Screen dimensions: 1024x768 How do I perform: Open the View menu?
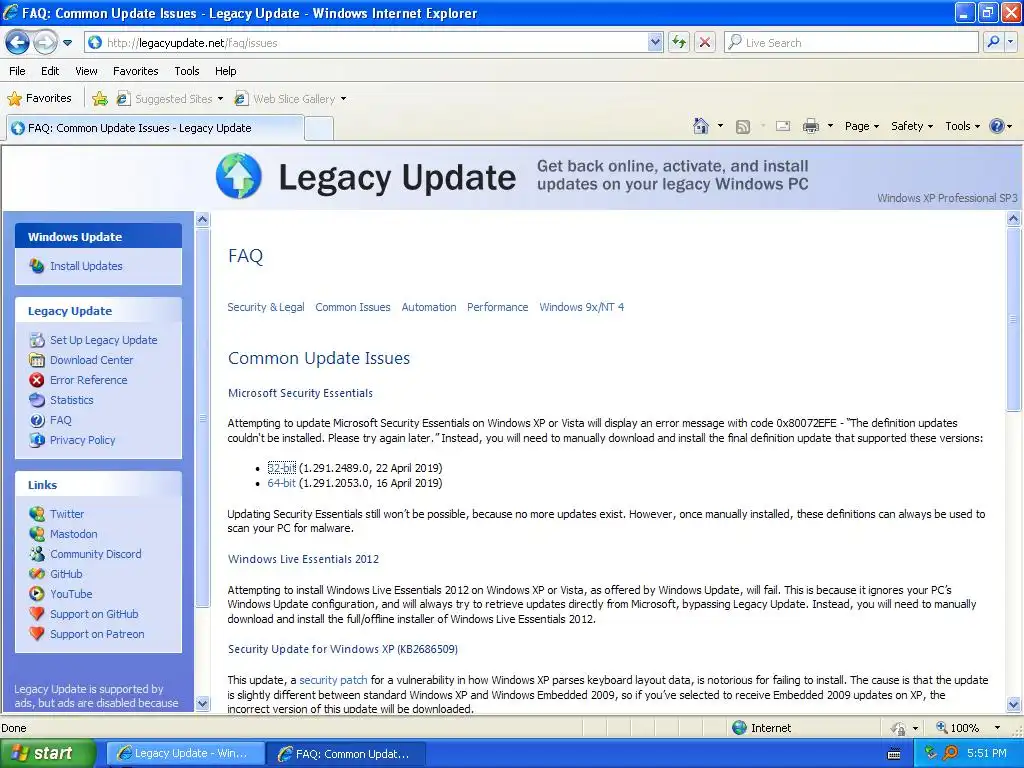[x=86, y=71]
